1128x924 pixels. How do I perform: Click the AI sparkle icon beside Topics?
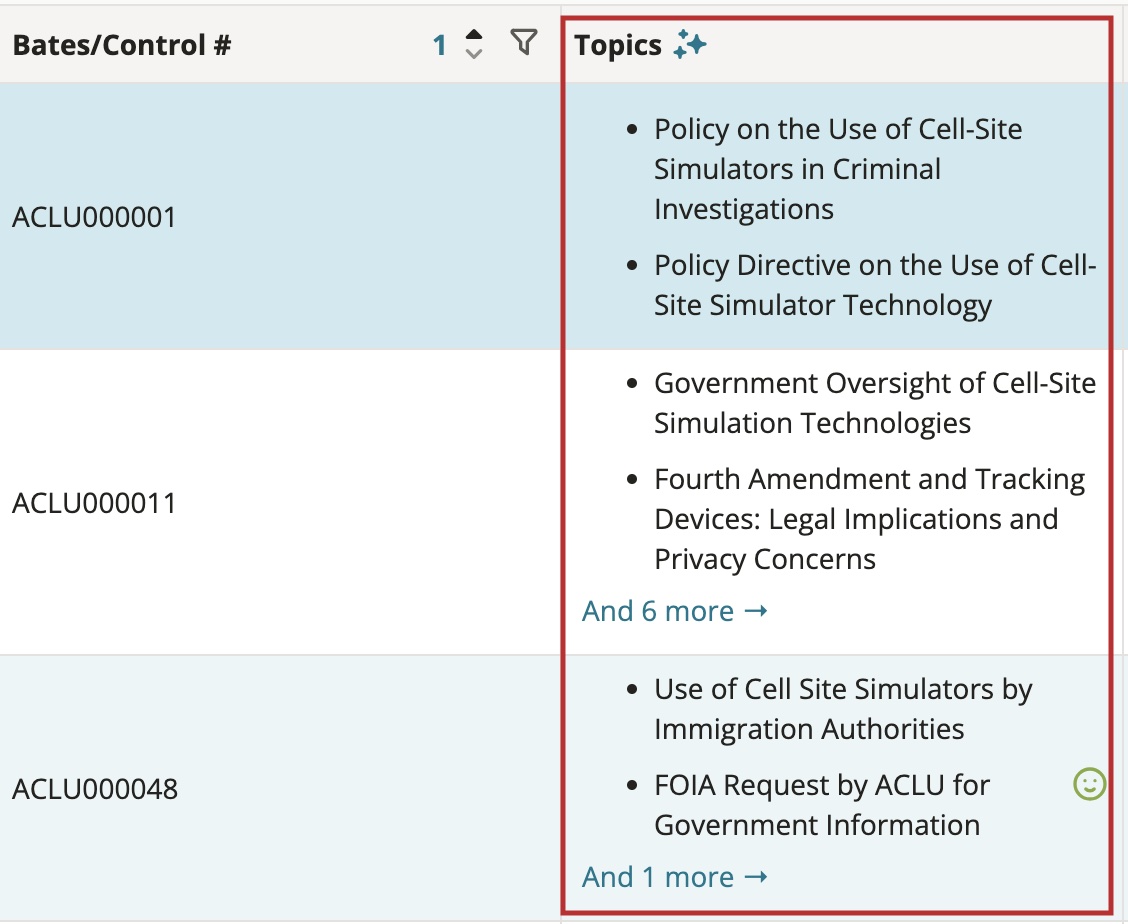click(690, 45)
